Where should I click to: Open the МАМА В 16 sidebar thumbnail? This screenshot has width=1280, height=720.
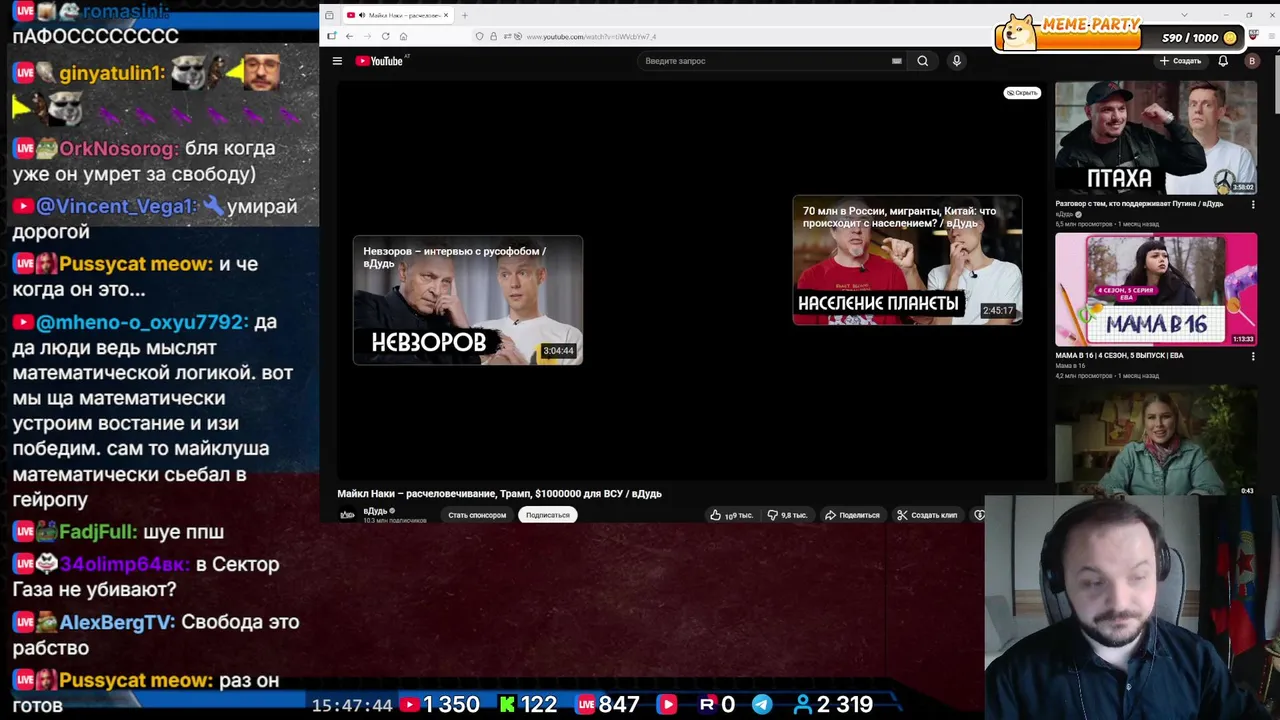coord(1156,290)
